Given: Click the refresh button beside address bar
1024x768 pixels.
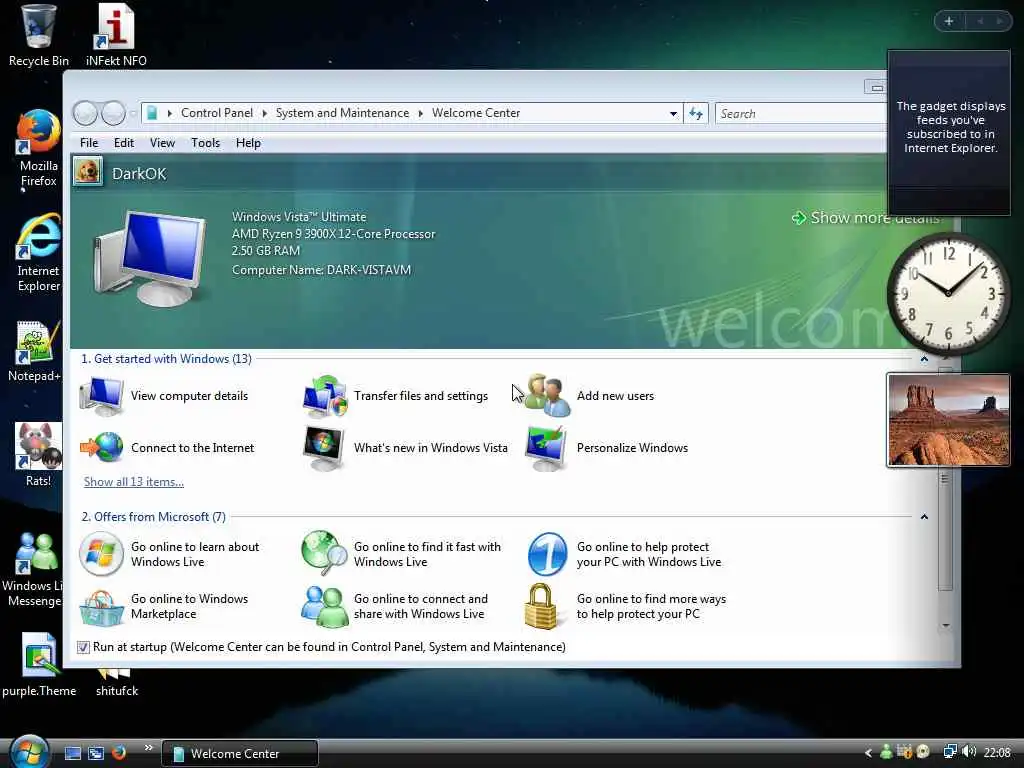Looking at the screenshot, I should (x=696, y=114).
